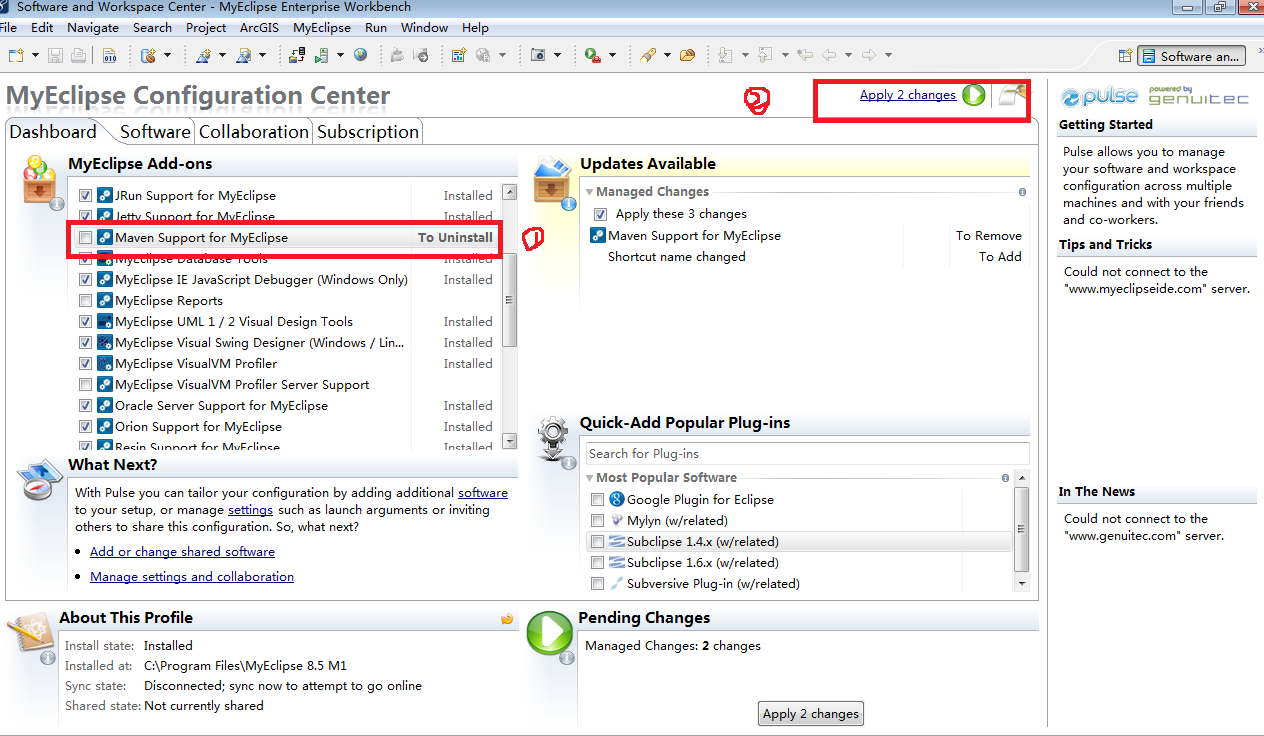Click the small icon in About This Profile header
1264x736 pixels.
coord(507,619)
